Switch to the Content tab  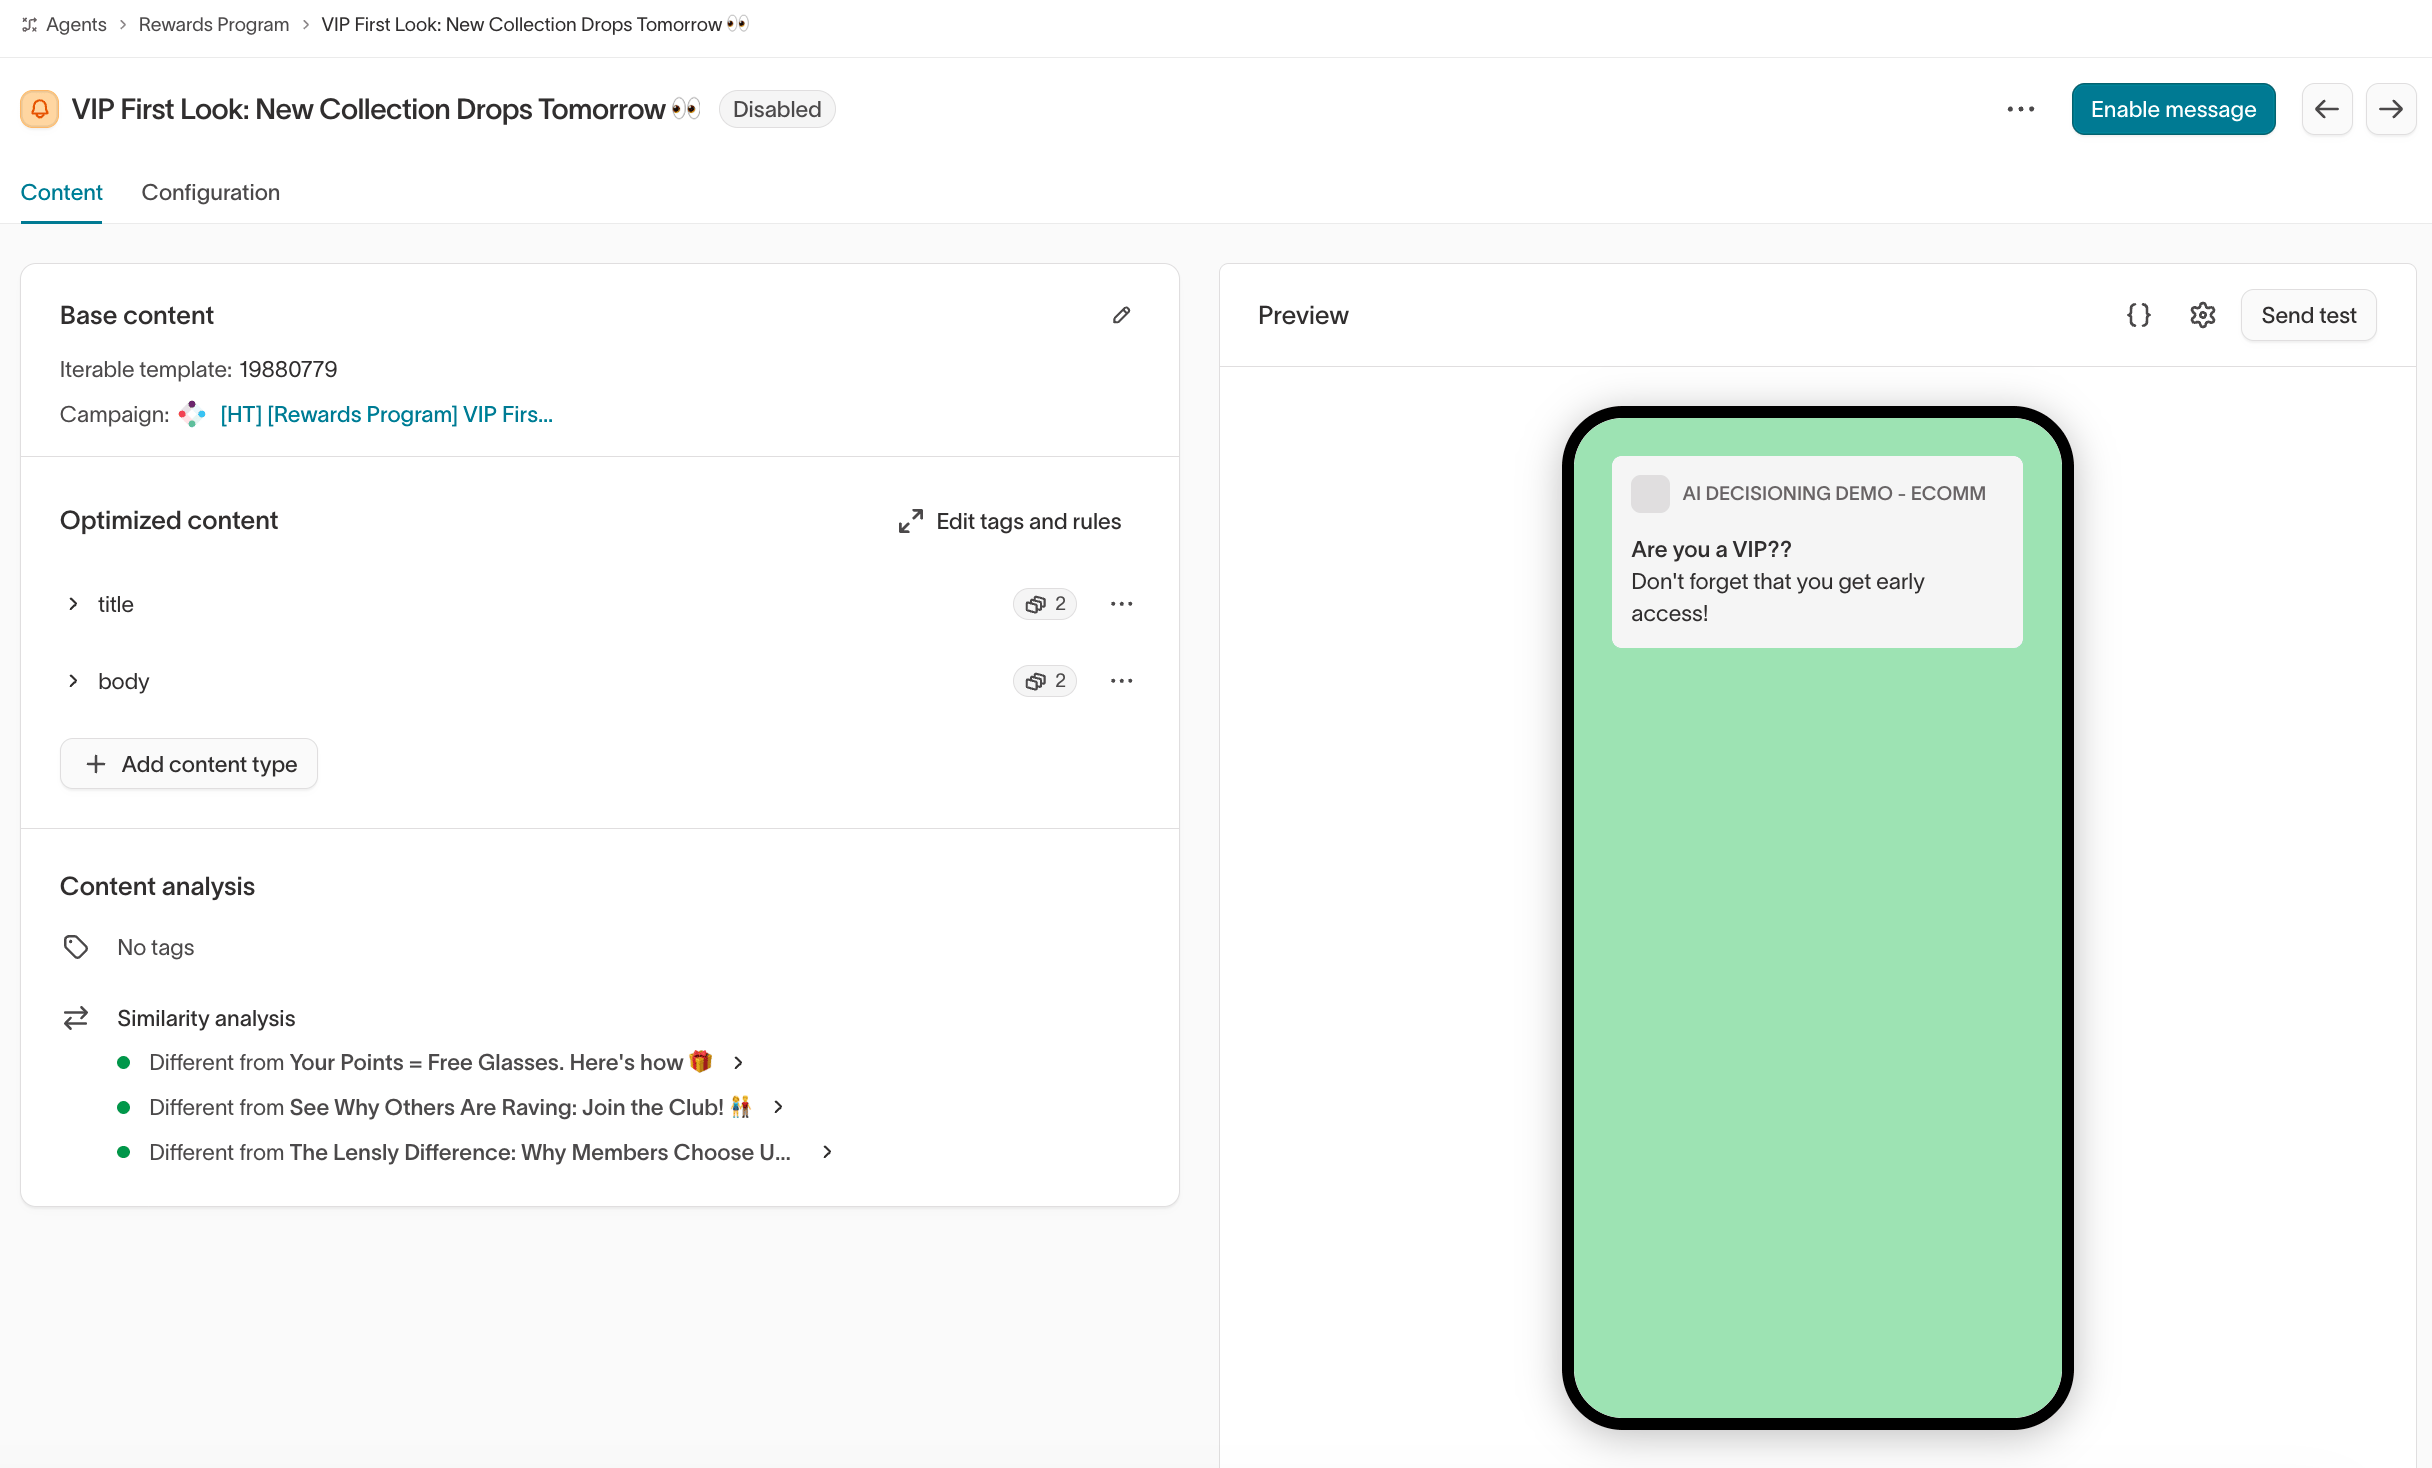61,192
